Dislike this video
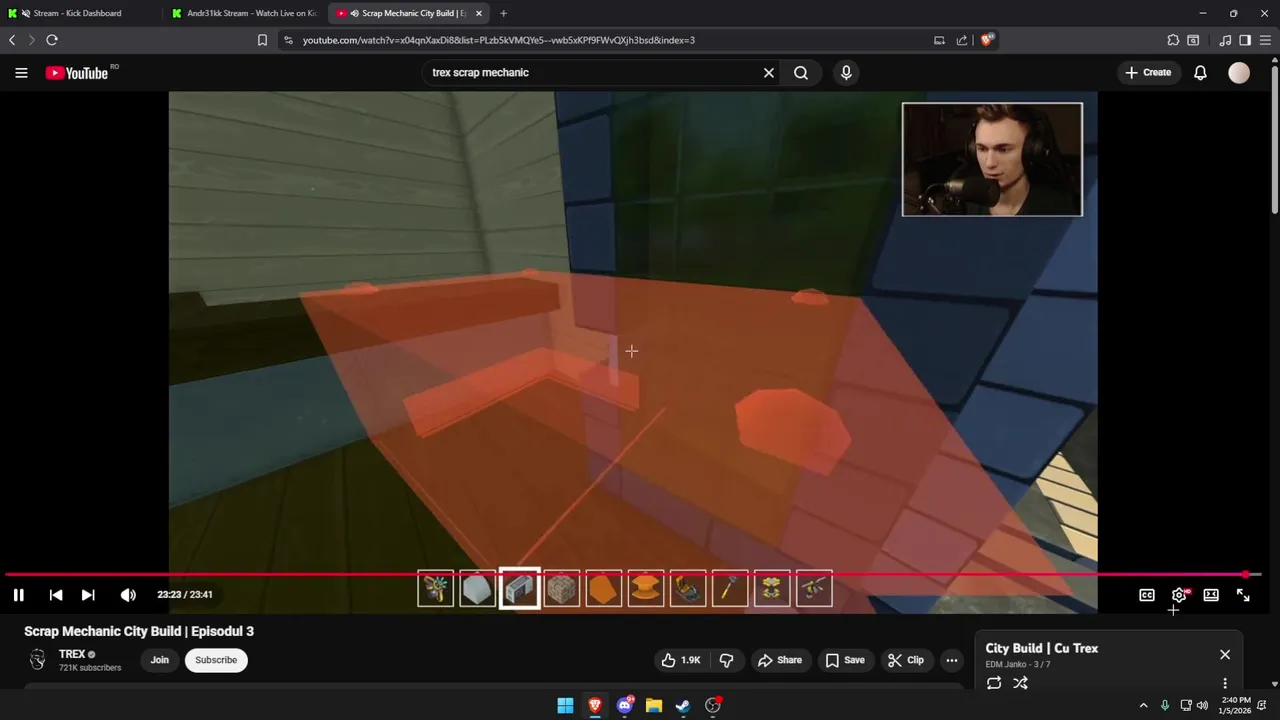The width and height of the screenshot is (1280, 720). pyautogui.click(x=727, y=660)
